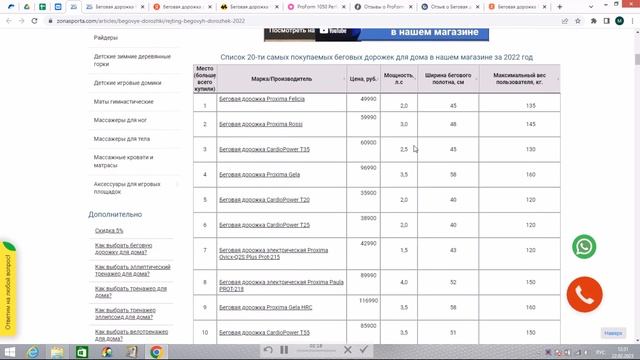640x360 pixels.
Task: Open the WhatsApp chat floating button
Action: (x=584, y=247)
